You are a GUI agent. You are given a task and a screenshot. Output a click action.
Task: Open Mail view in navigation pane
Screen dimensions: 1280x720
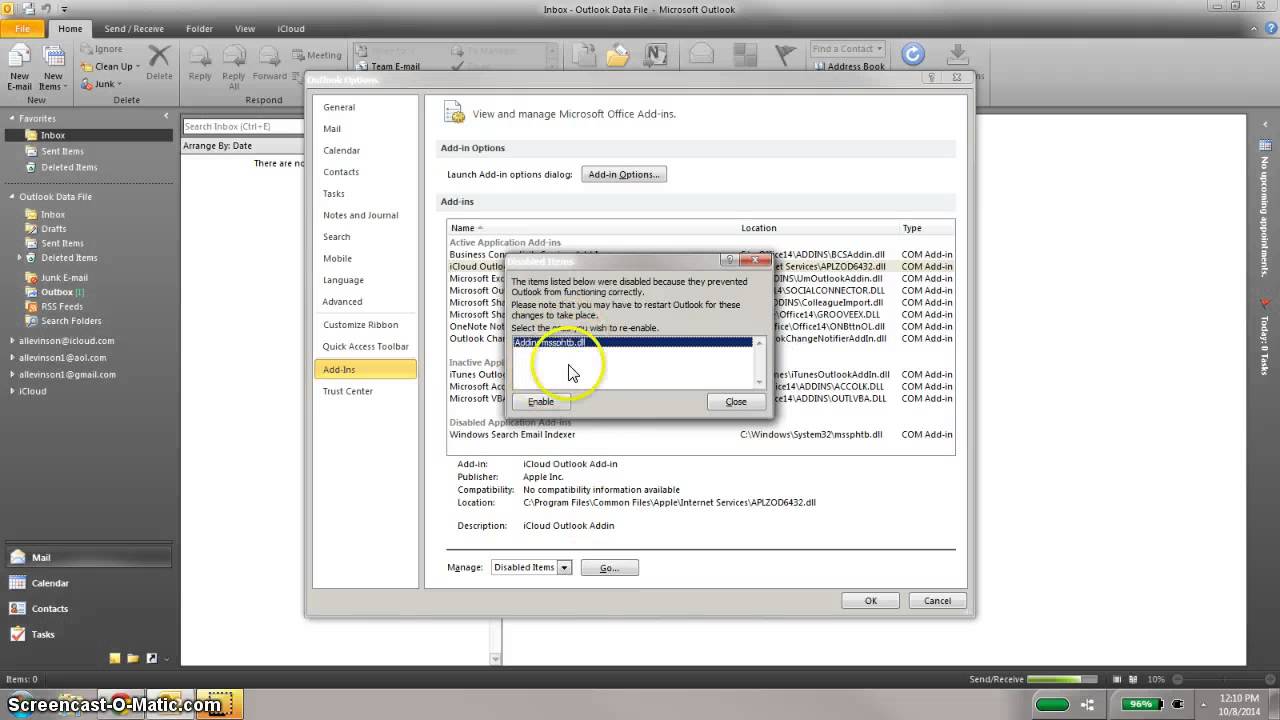[x=87, y=557]
